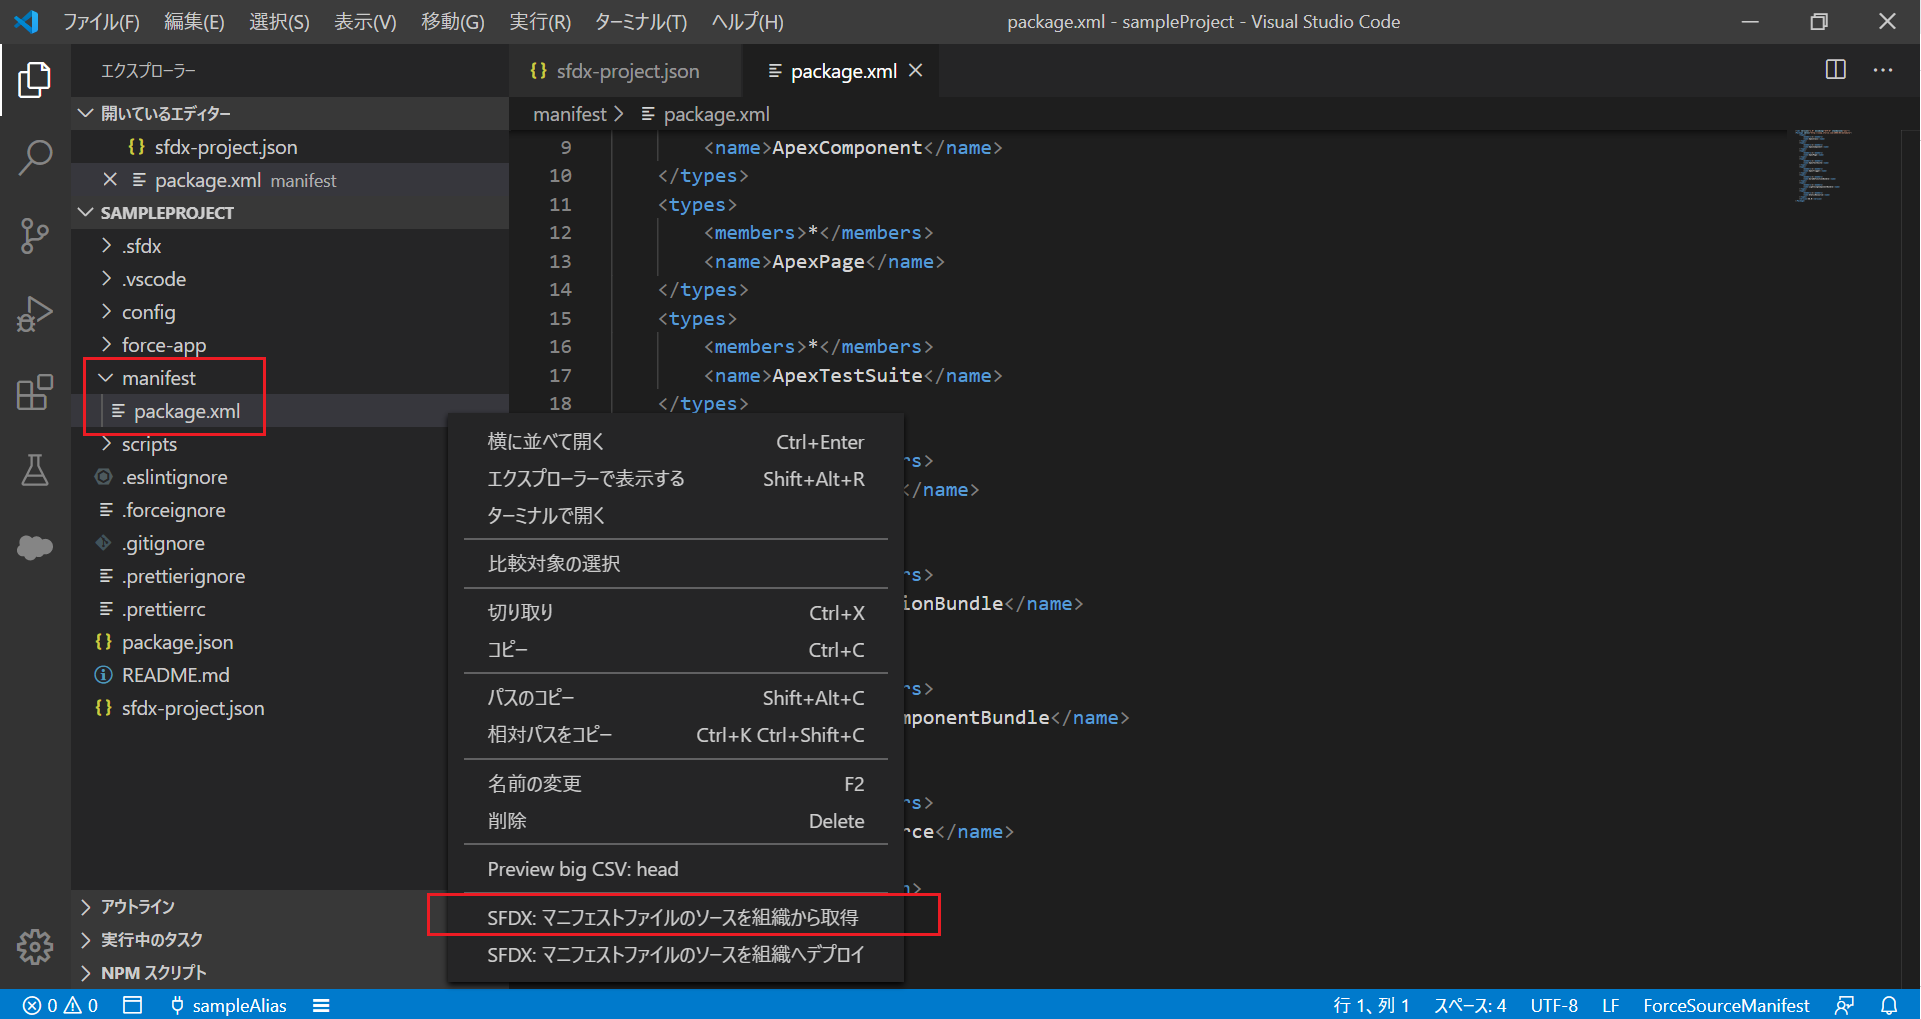Click the notifications bell icon
Image resolution: width=1921 pixels, height=1019 pixels.
coord(1889,1005)
